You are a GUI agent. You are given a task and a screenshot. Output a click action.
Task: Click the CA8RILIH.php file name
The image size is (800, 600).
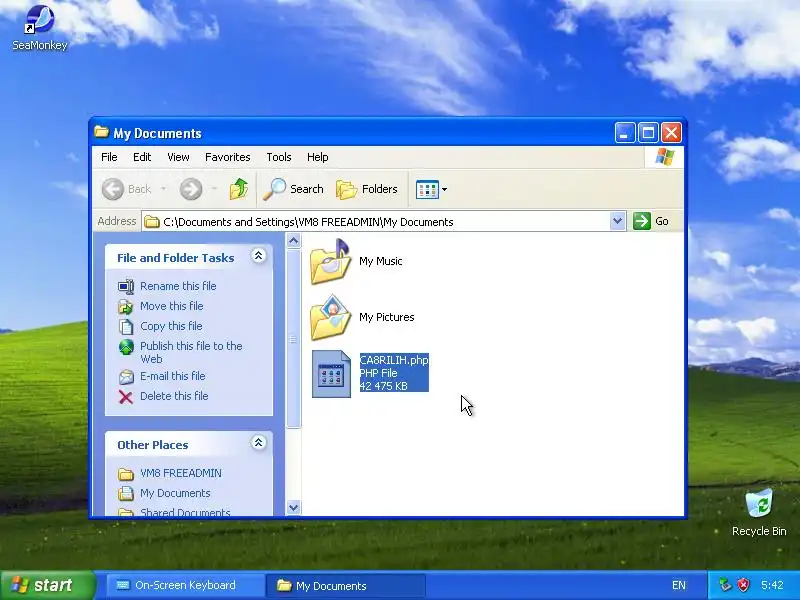tap(394, 360)
